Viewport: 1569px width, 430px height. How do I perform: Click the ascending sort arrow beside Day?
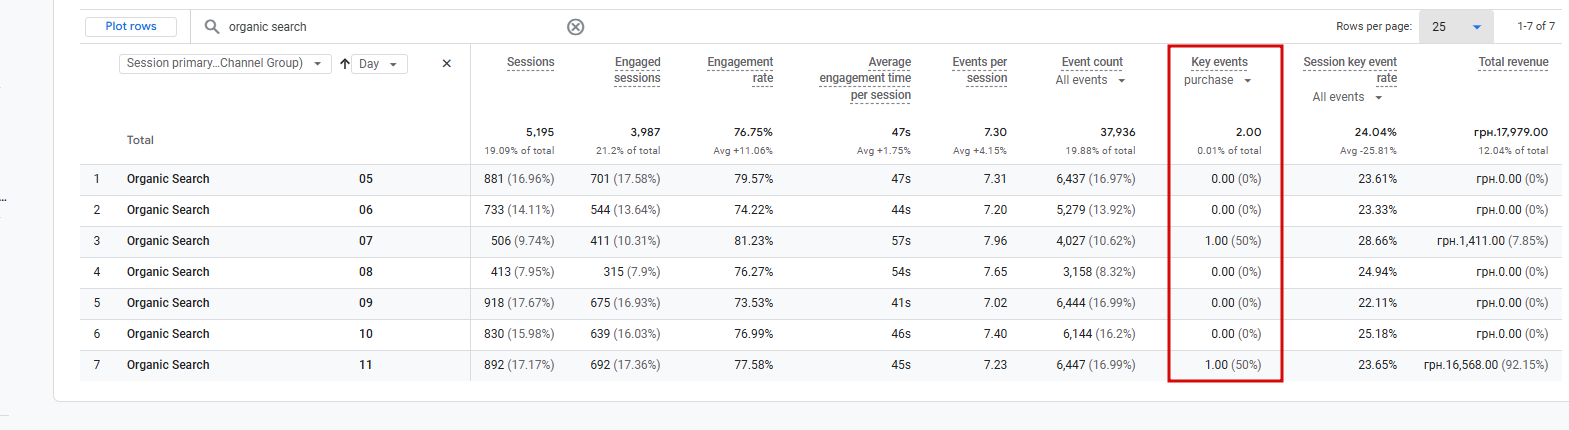coord(345,64)
